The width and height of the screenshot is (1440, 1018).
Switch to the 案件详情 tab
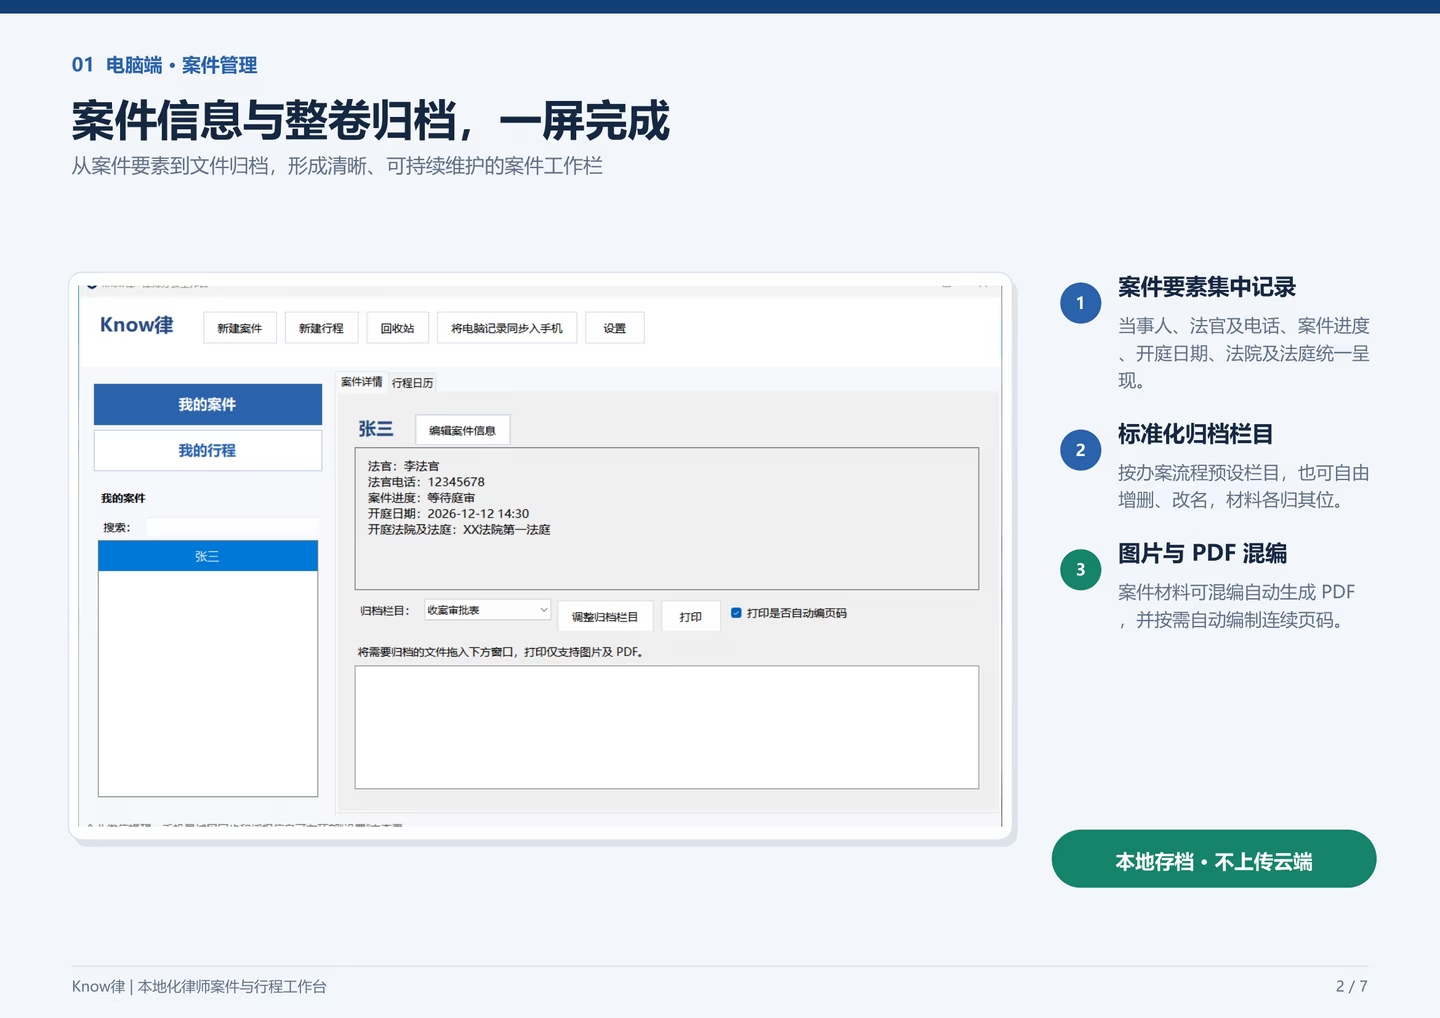361,382
